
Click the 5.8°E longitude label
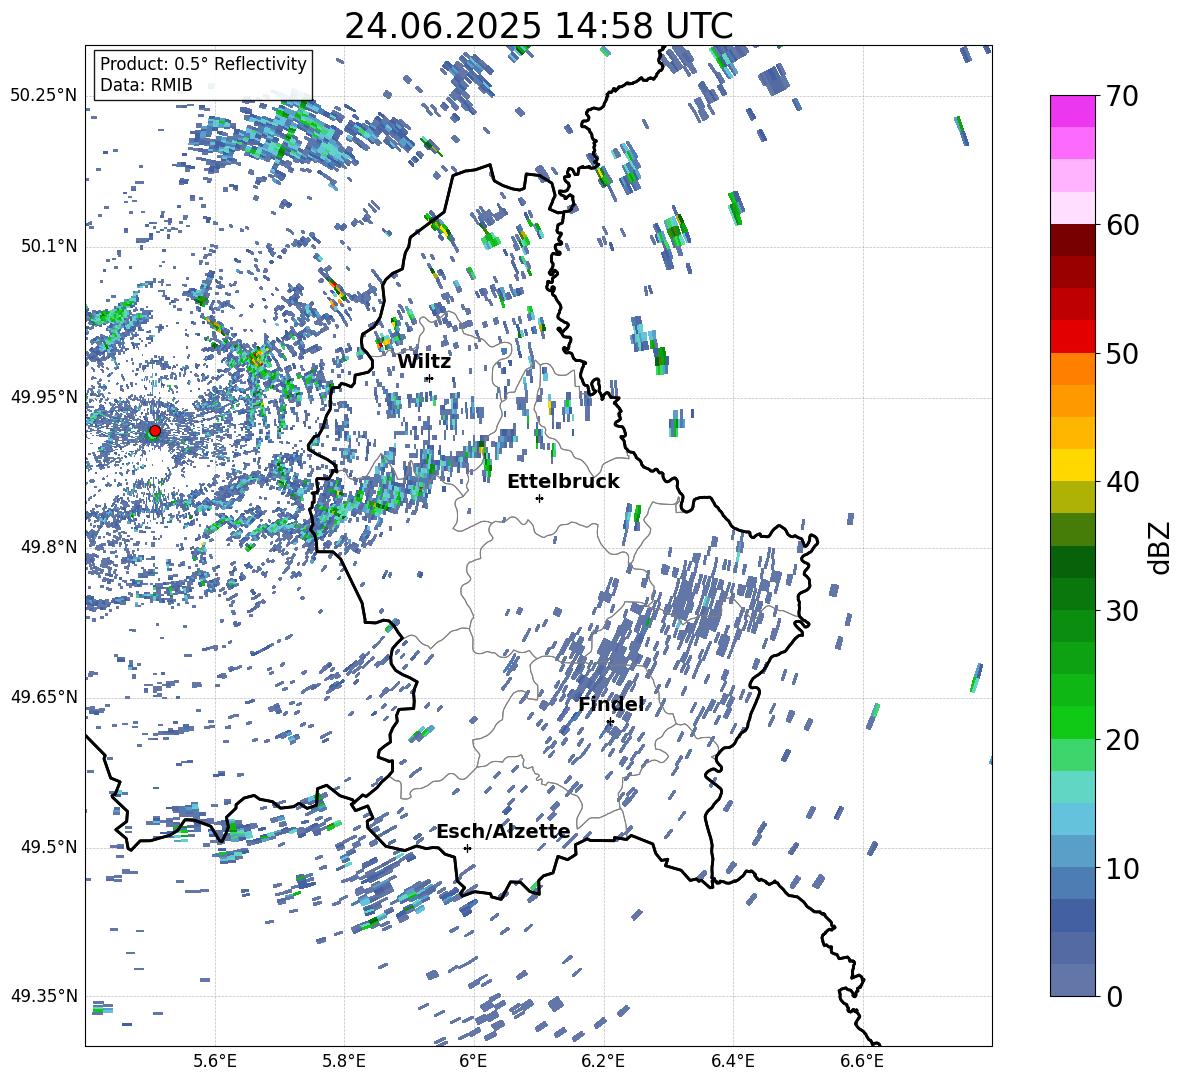click(344, 1061)
